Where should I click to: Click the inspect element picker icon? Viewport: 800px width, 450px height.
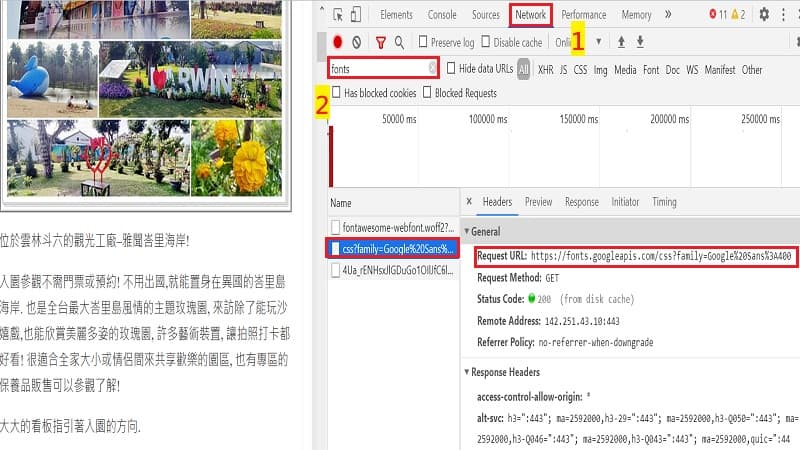click(338, 15)
